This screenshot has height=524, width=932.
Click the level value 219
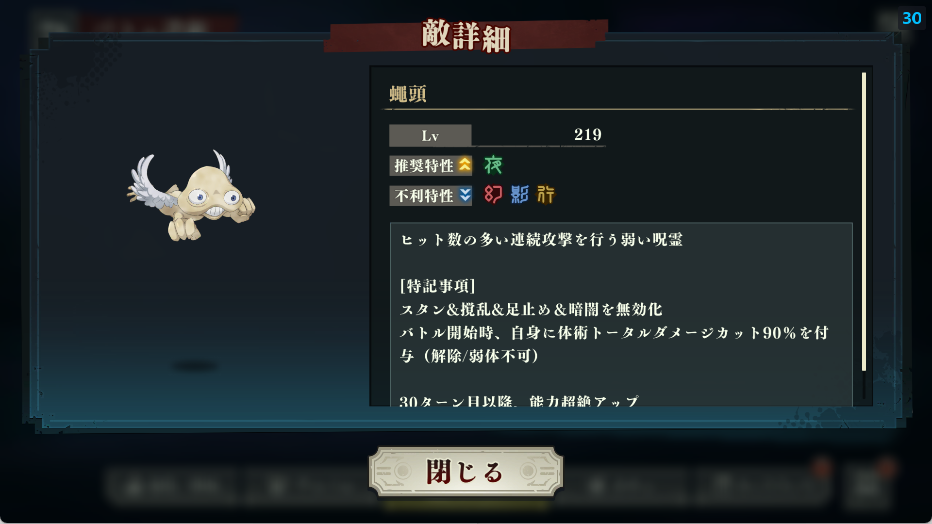point(587,135)
